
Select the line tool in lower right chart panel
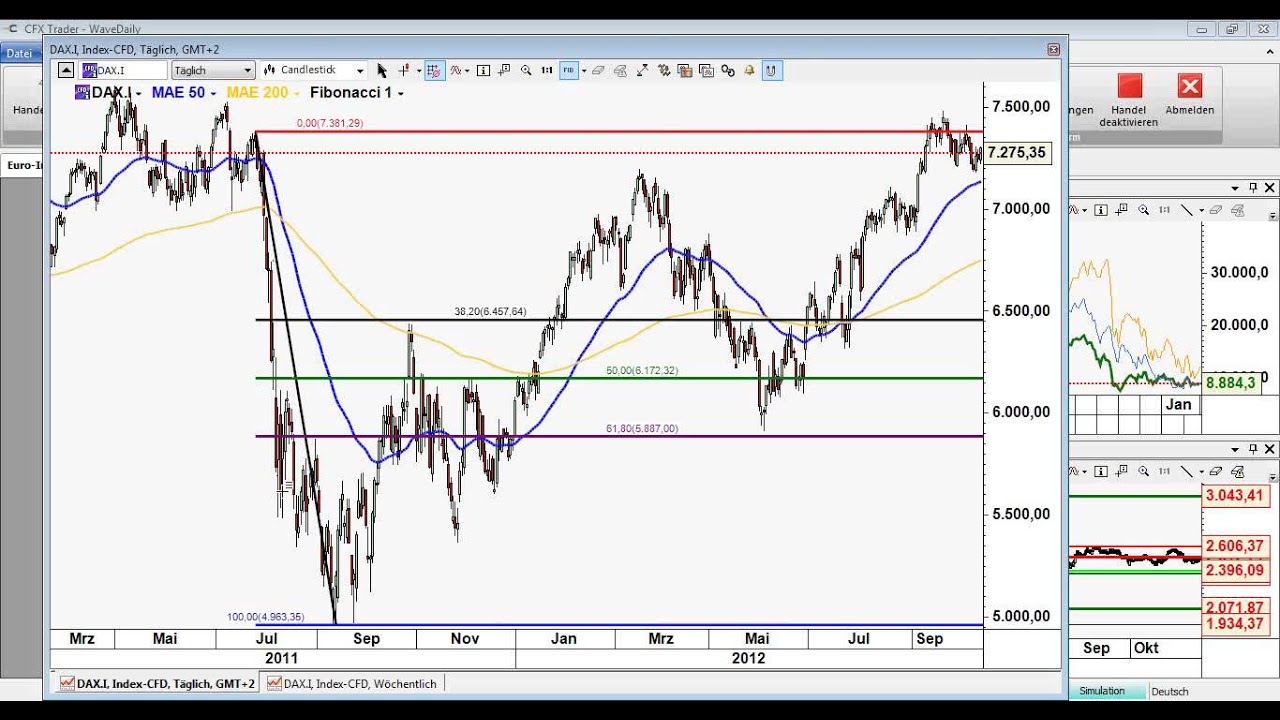1187,470
